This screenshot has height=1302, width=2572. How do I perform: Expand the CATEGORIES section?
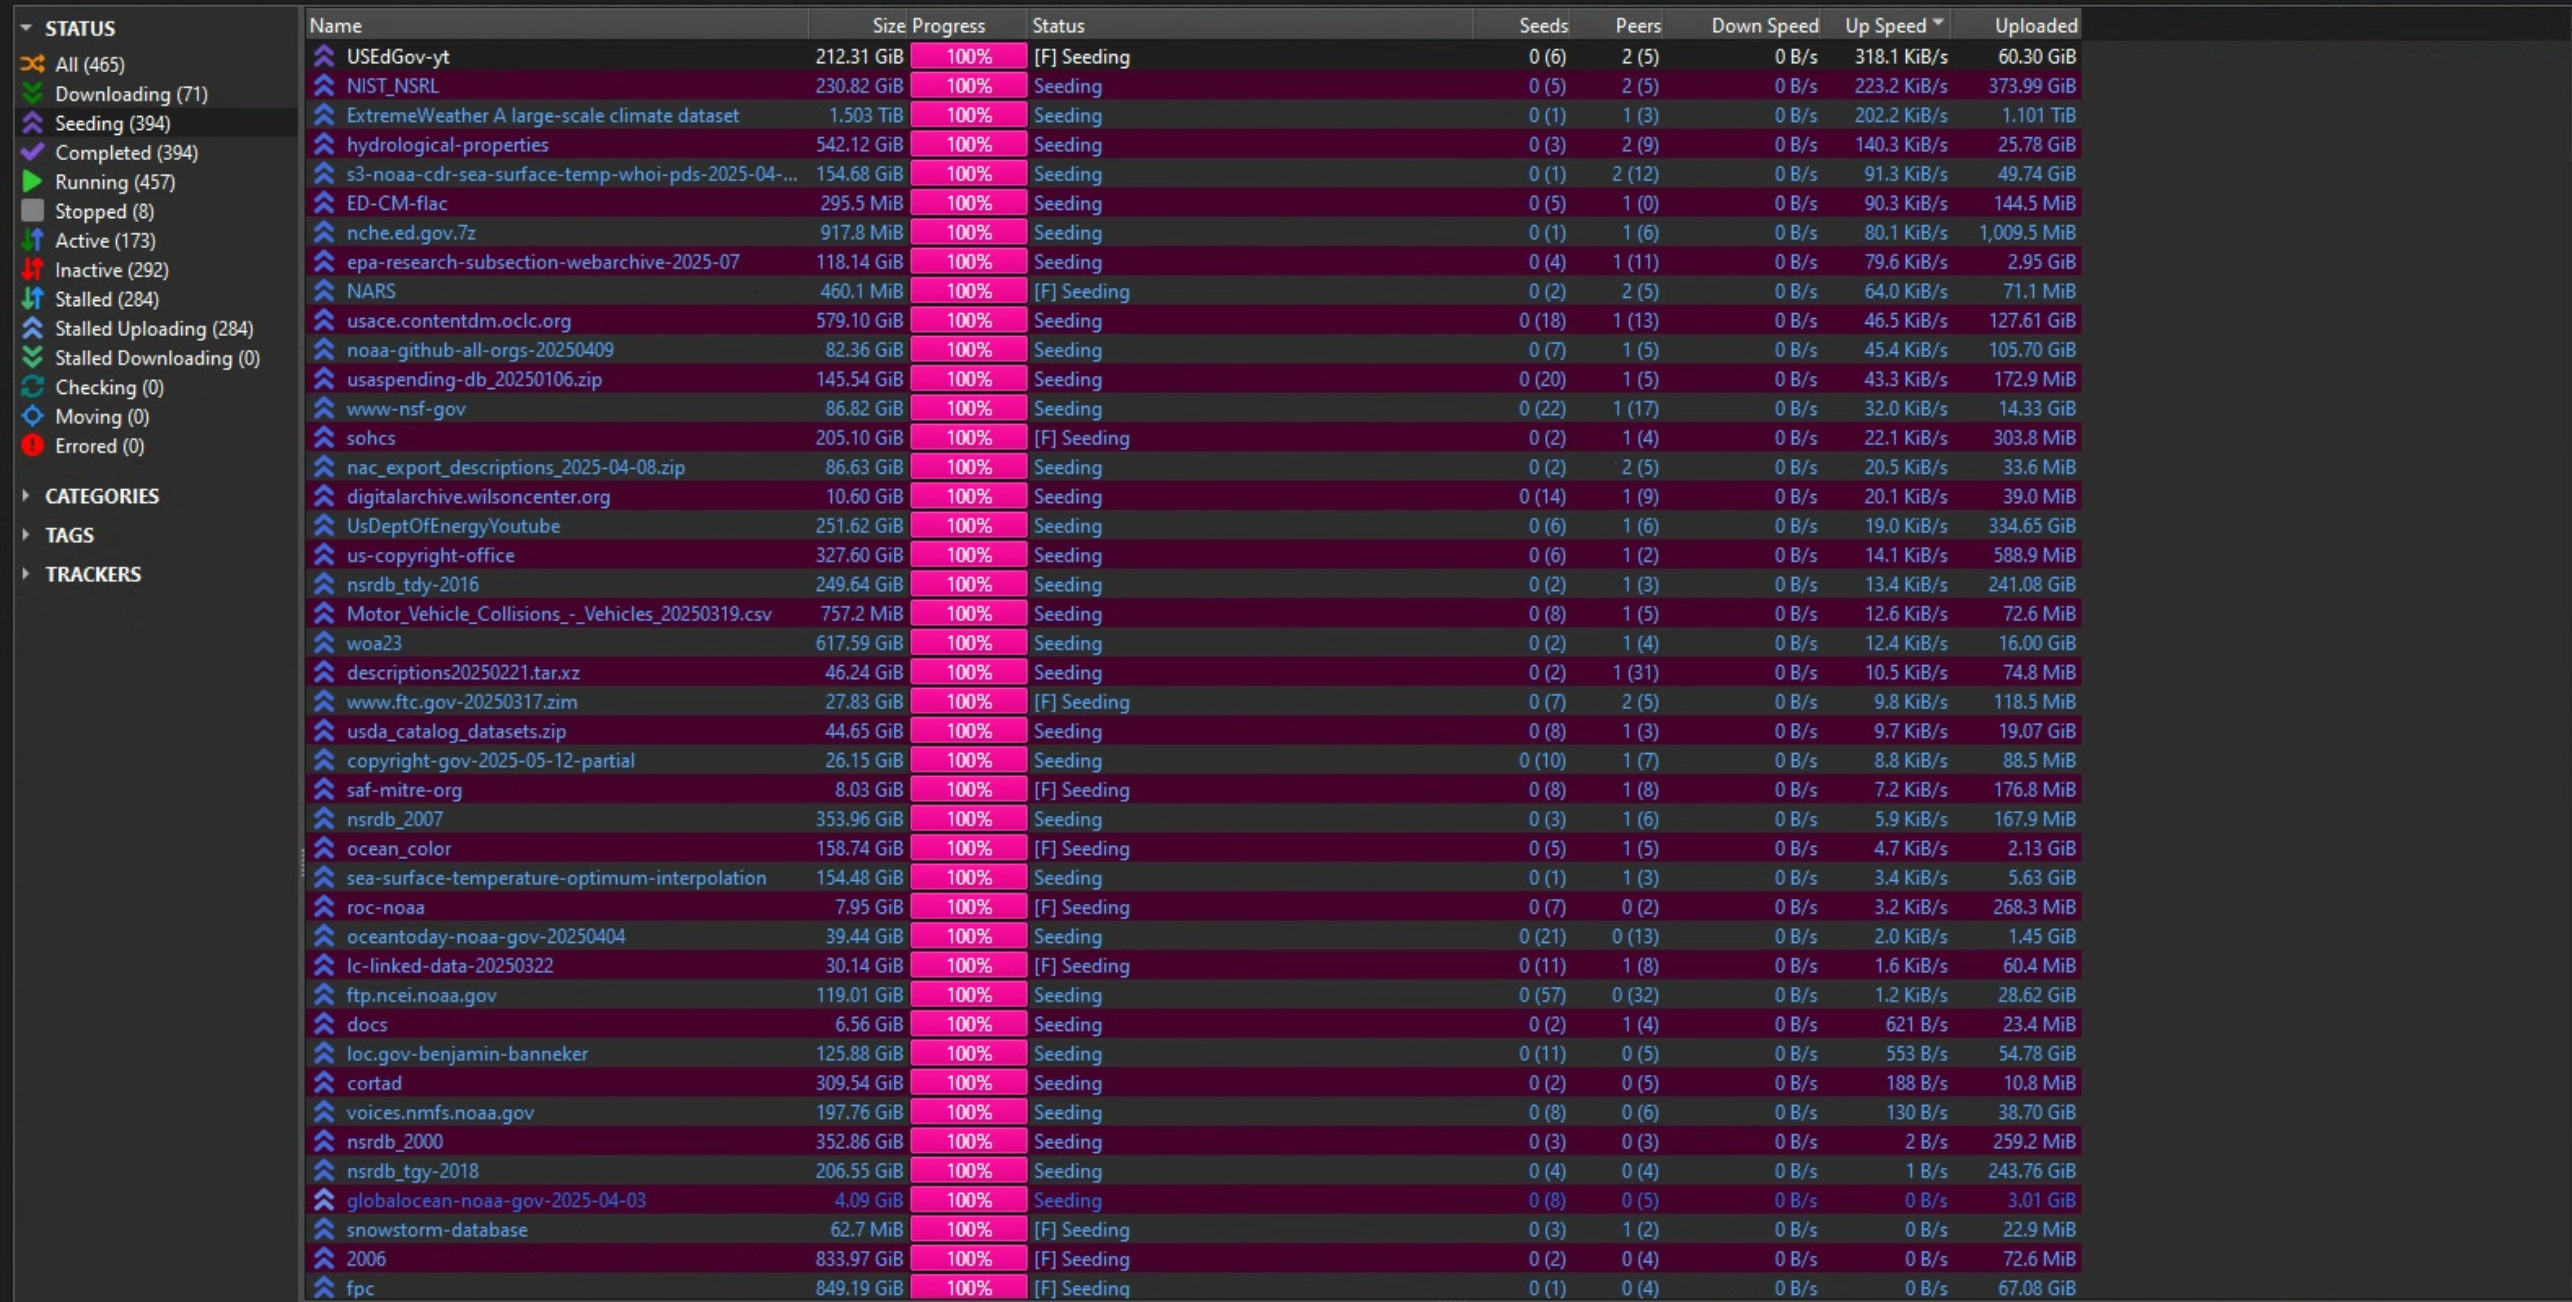pyautogui.click(x=26, y=495)
